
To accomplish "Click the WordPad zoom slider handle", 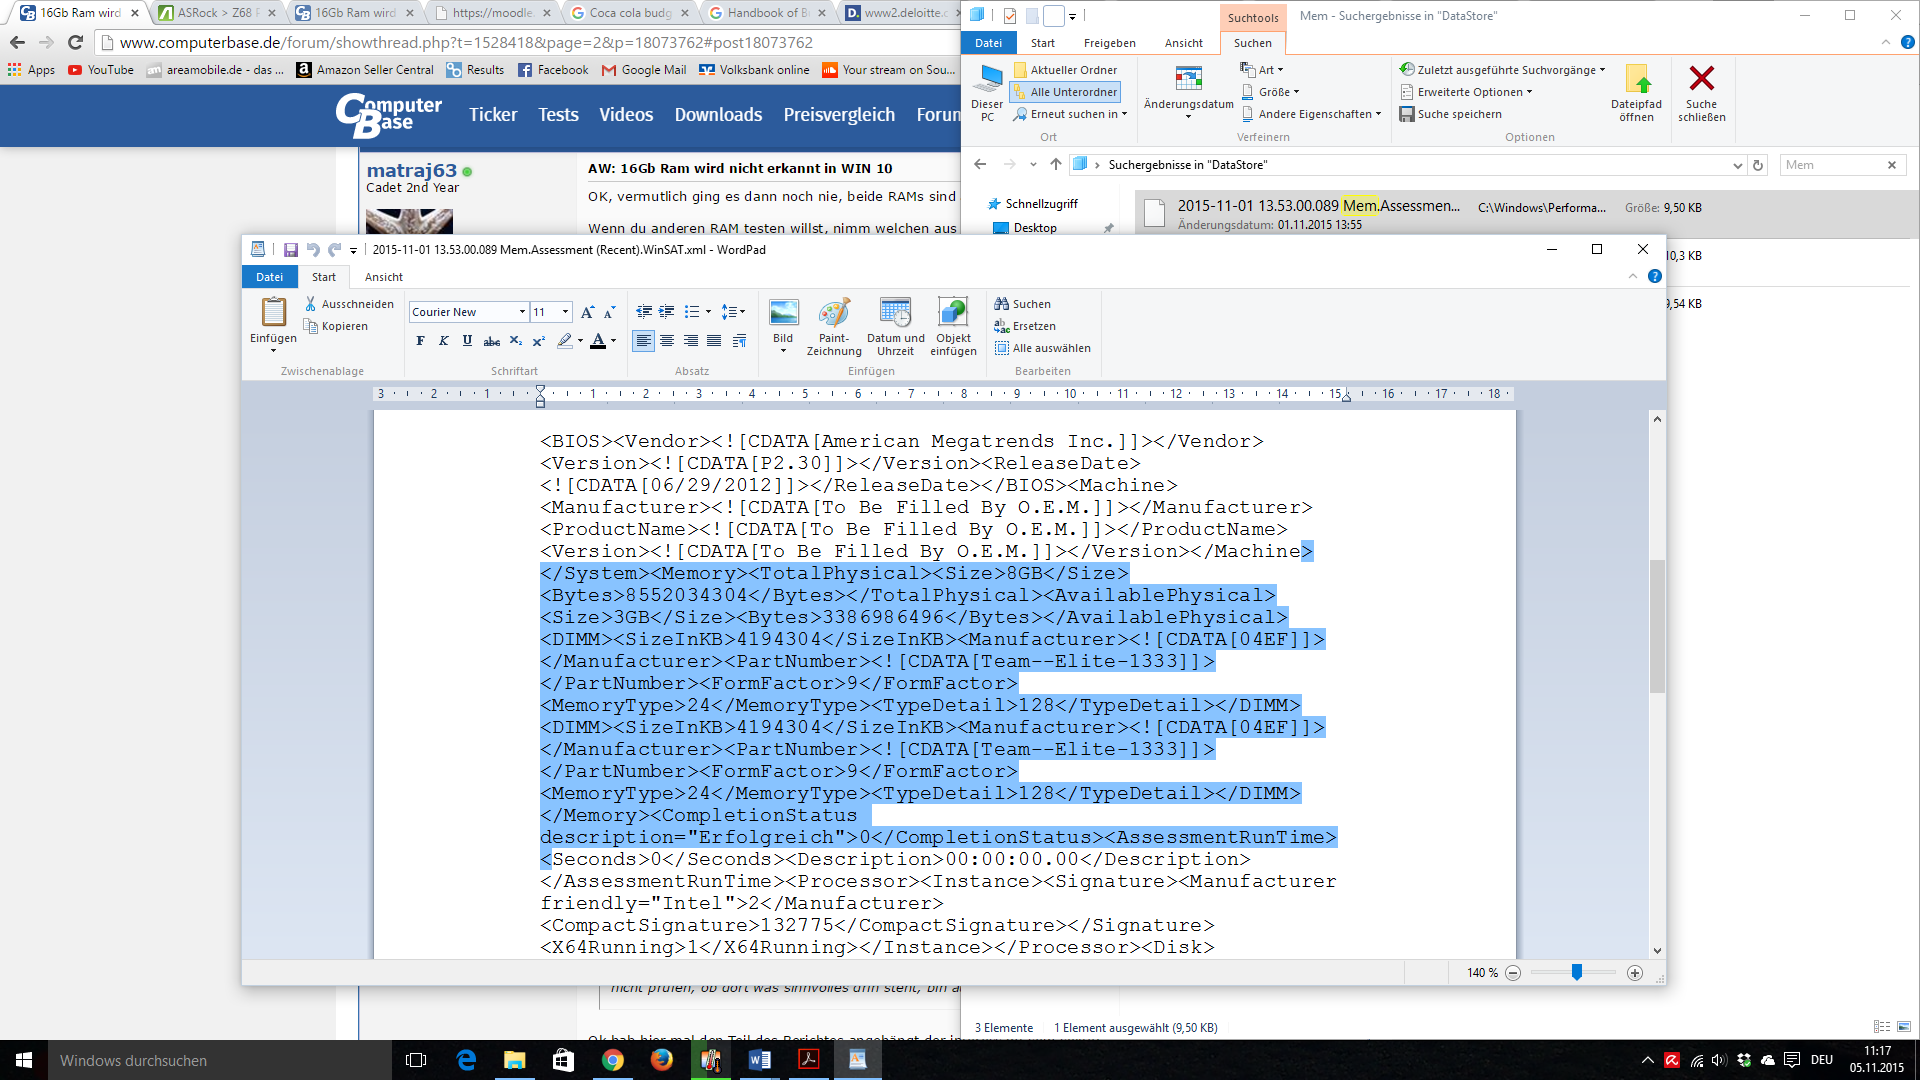I will [x=1576, y=972].
